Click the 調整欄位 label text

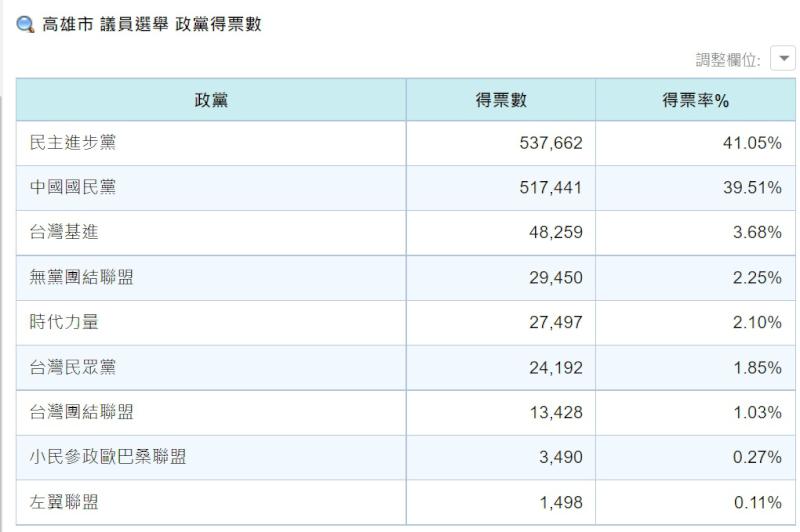coord(728,60)
